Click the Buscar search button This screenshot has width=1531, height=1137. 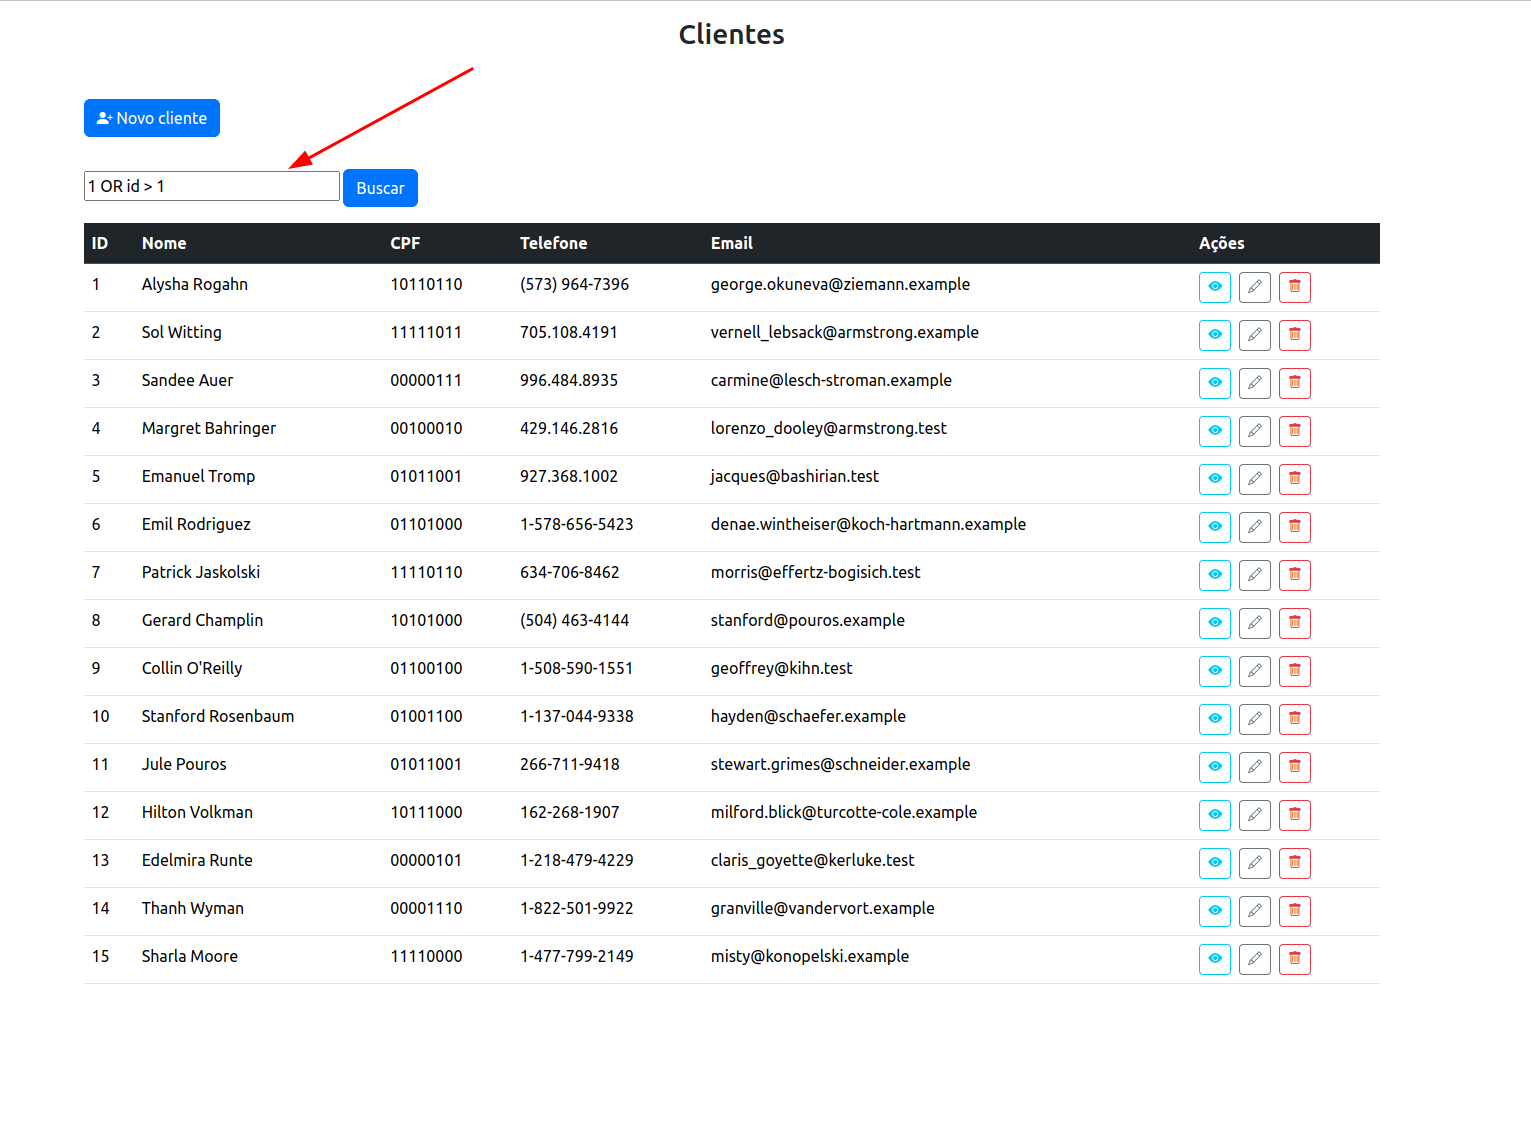click(380, 188)
